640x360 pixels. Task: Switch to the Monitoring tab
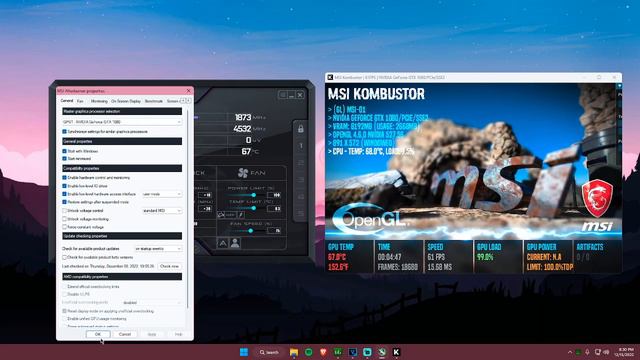[x=99, y=101]
